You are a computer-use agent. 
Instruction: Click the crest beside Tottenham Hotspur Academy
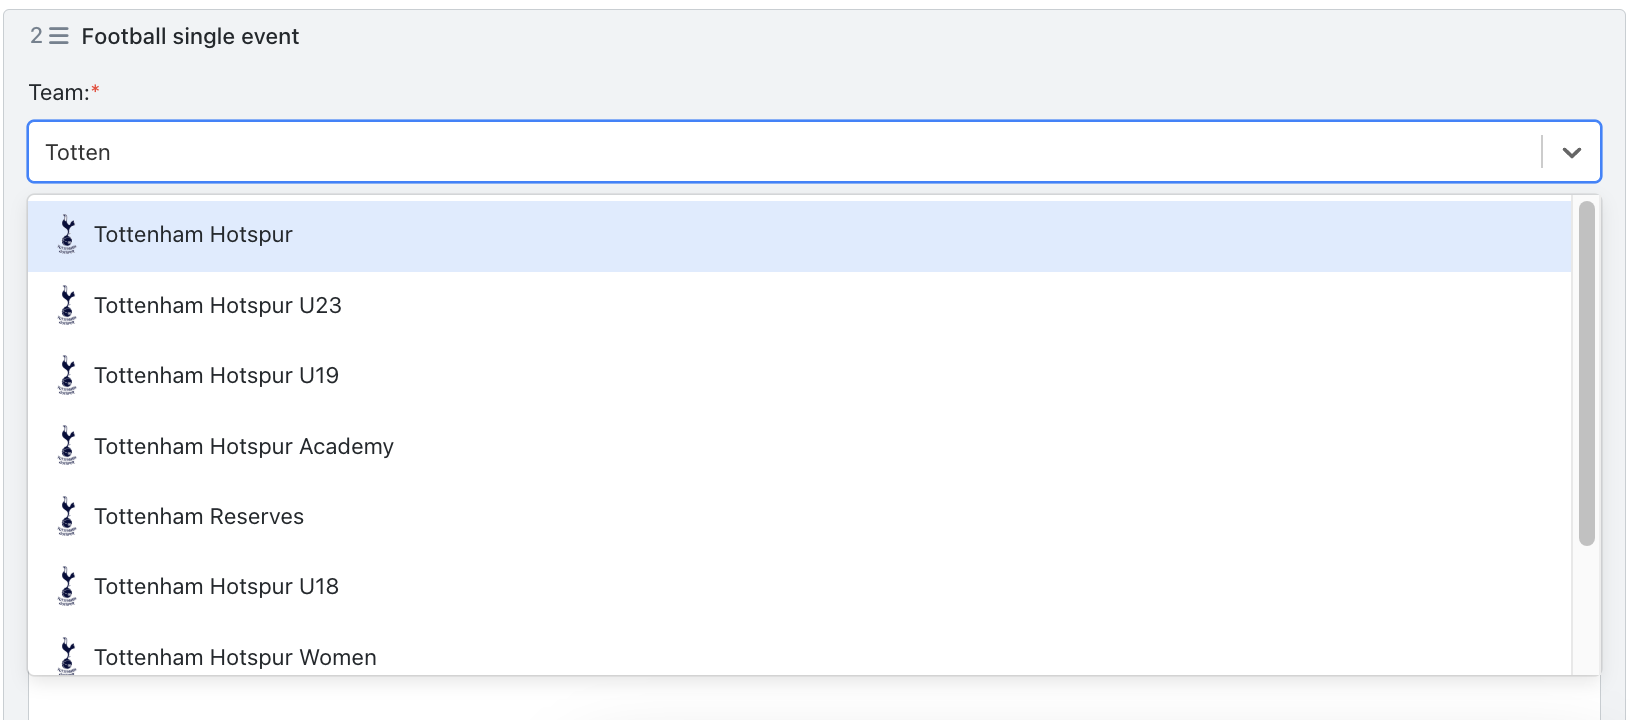67,446
